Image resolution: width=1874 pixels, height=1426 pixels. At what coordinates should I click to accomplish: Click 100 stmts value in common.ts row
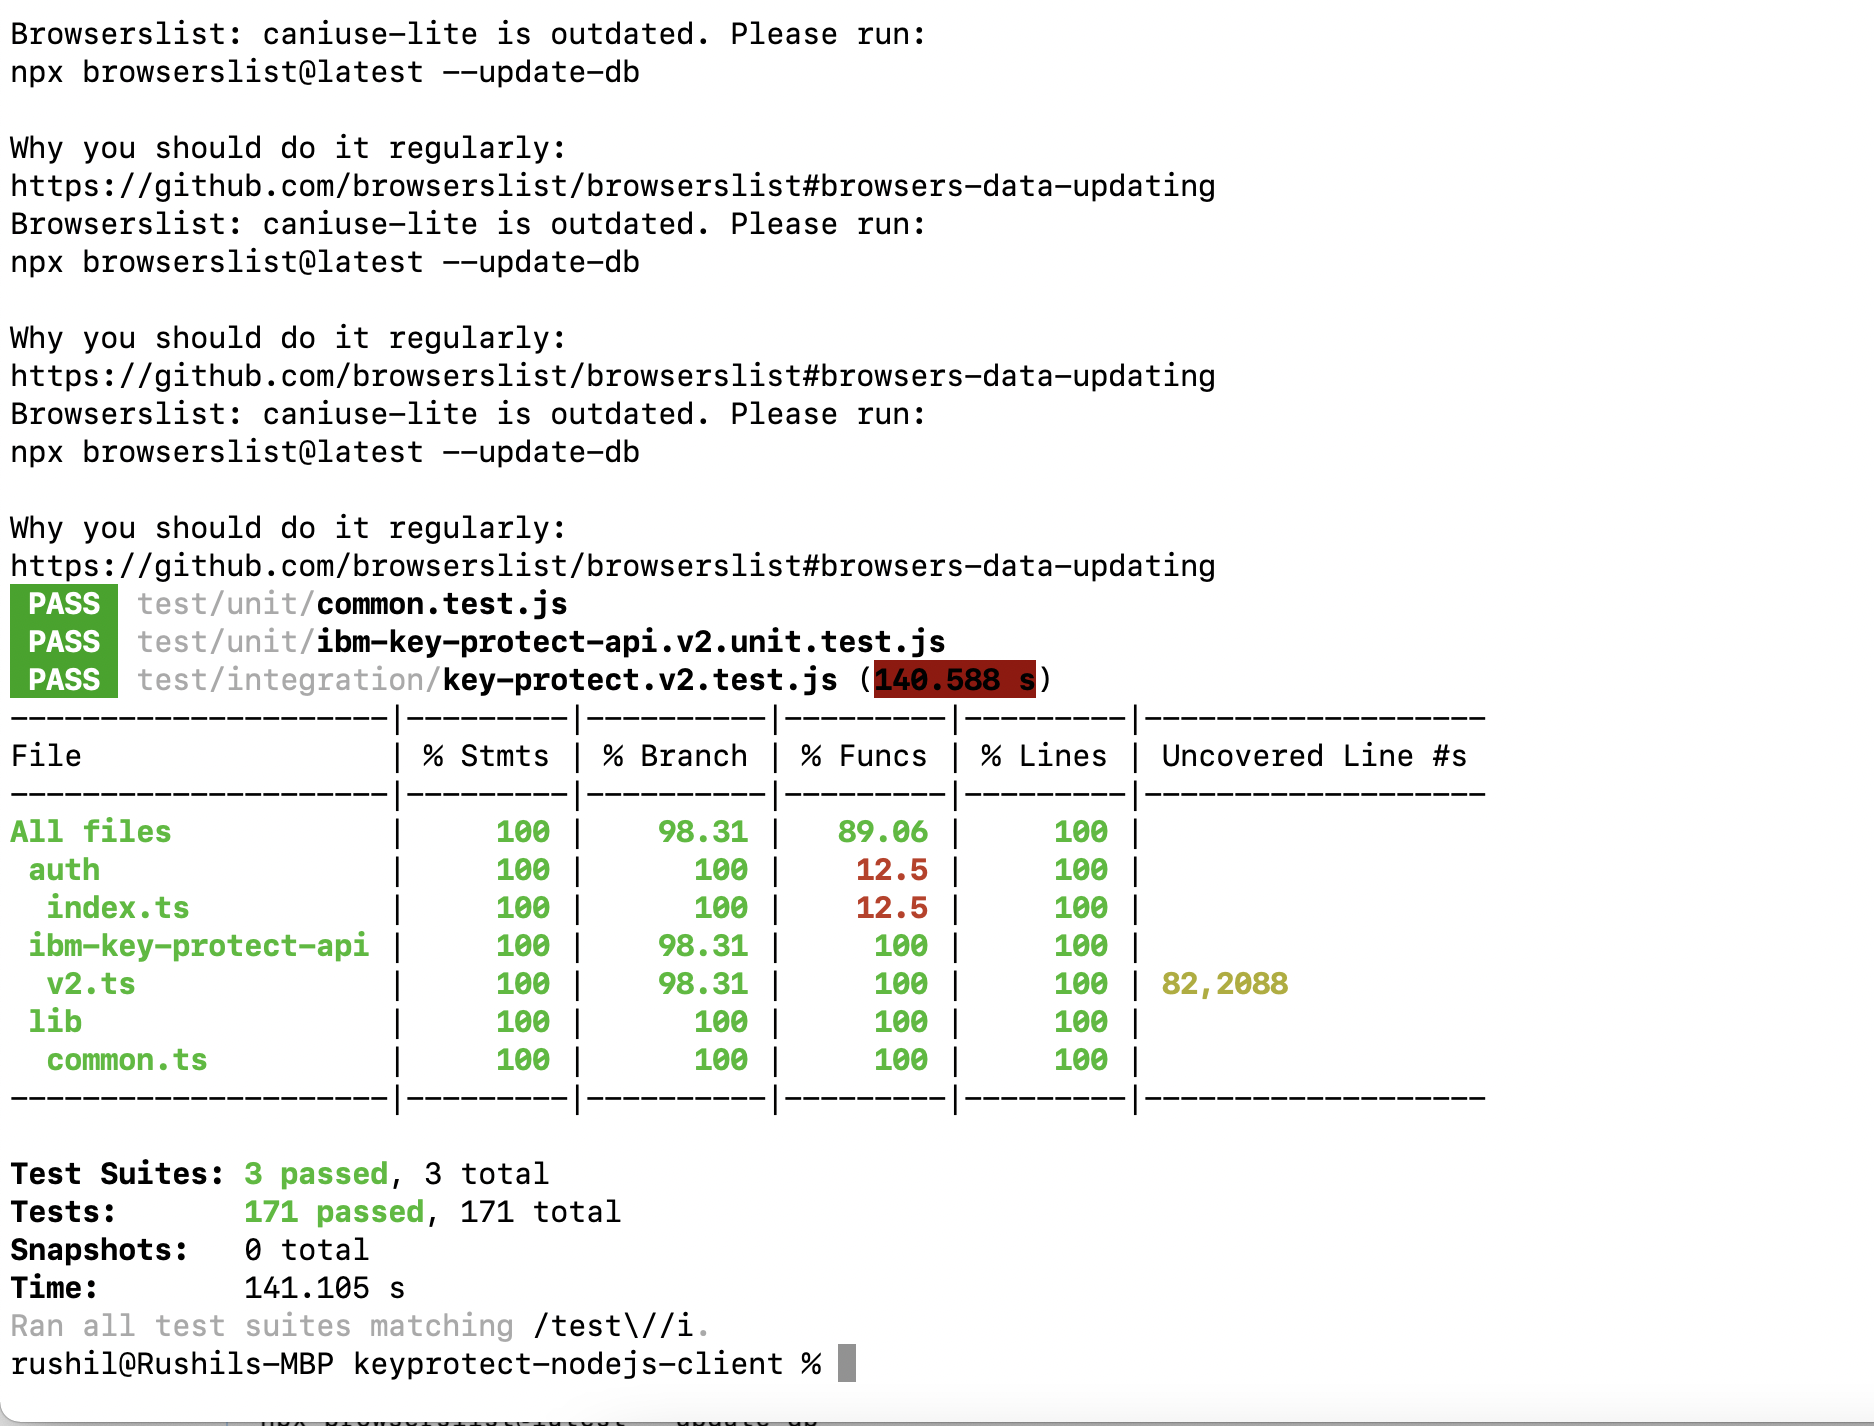523,1060
